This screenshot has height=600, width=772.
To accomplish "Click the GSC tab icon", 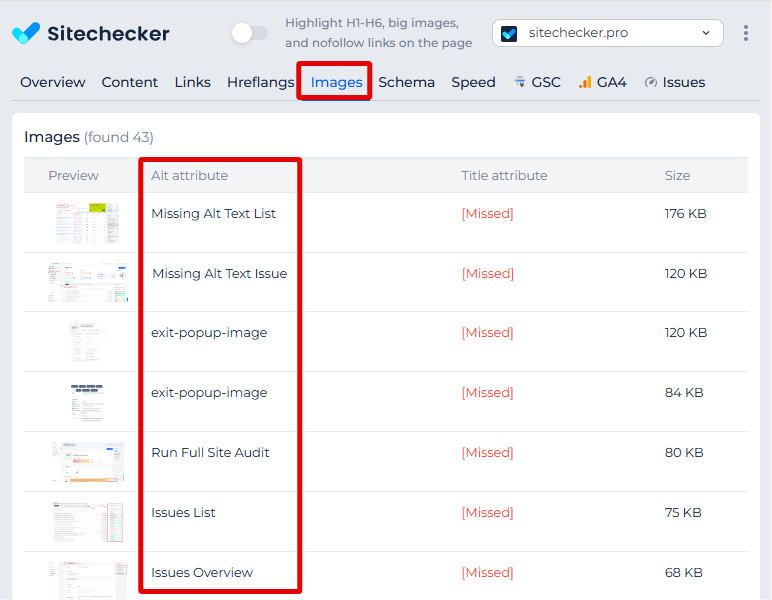I will [519, 82].
